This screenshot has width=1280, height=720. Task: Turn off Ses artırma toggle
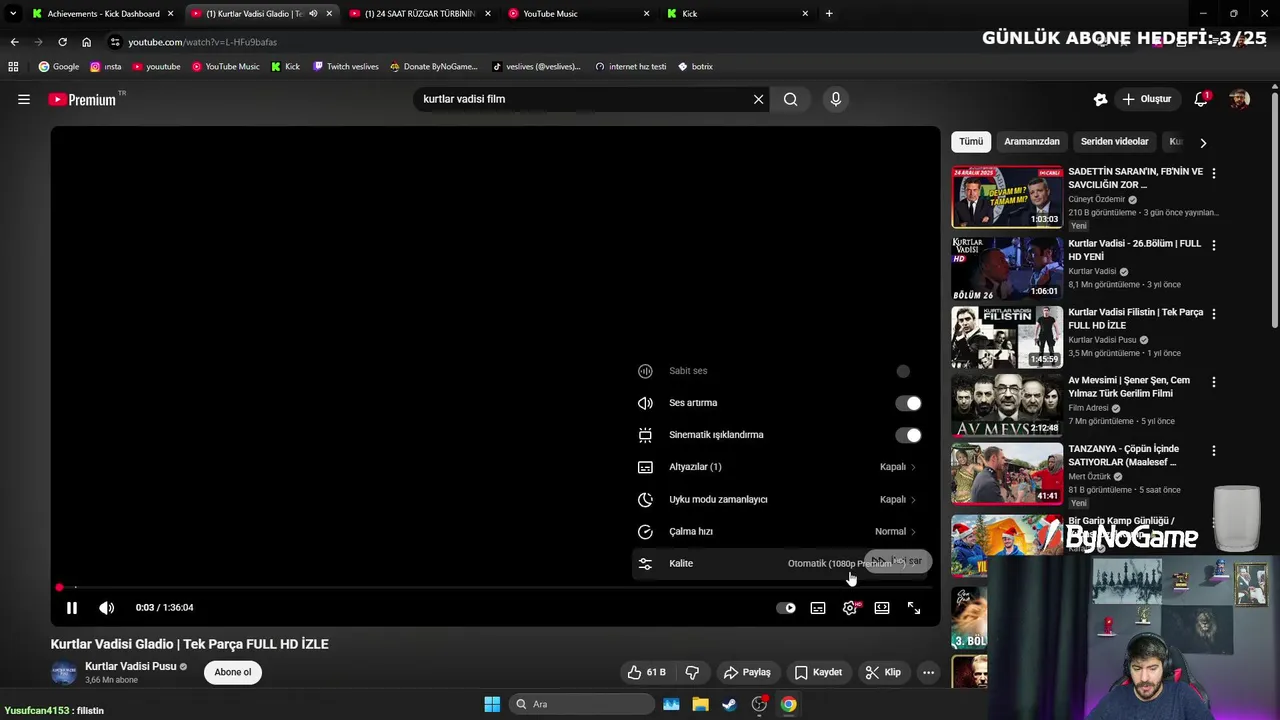908,403
